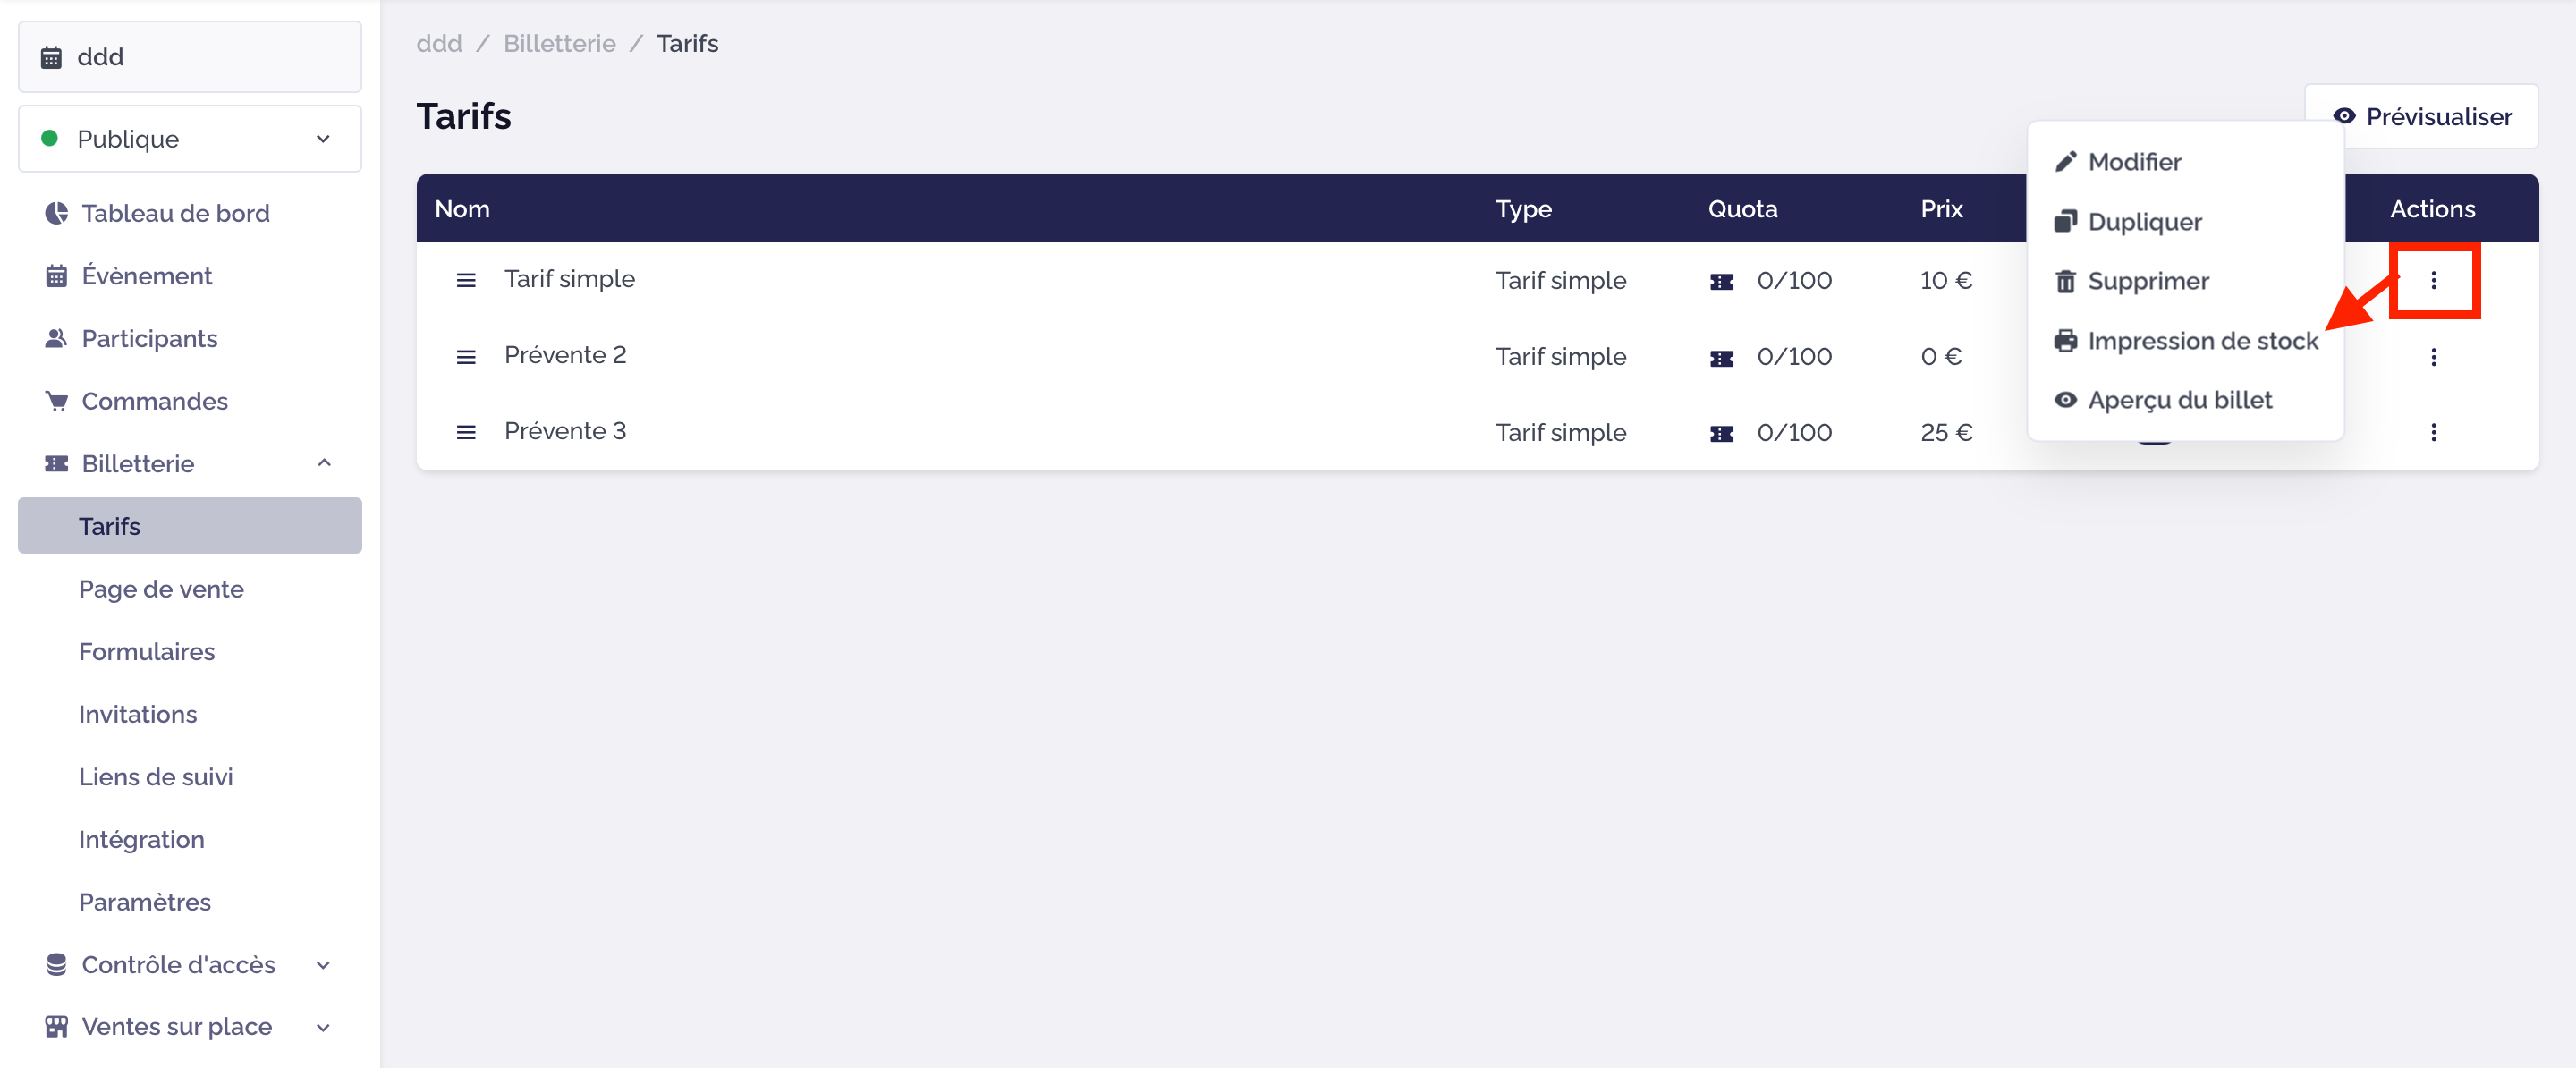
Task: Open actions menu for Tarif simple row
Action: tap(2433, 281)
